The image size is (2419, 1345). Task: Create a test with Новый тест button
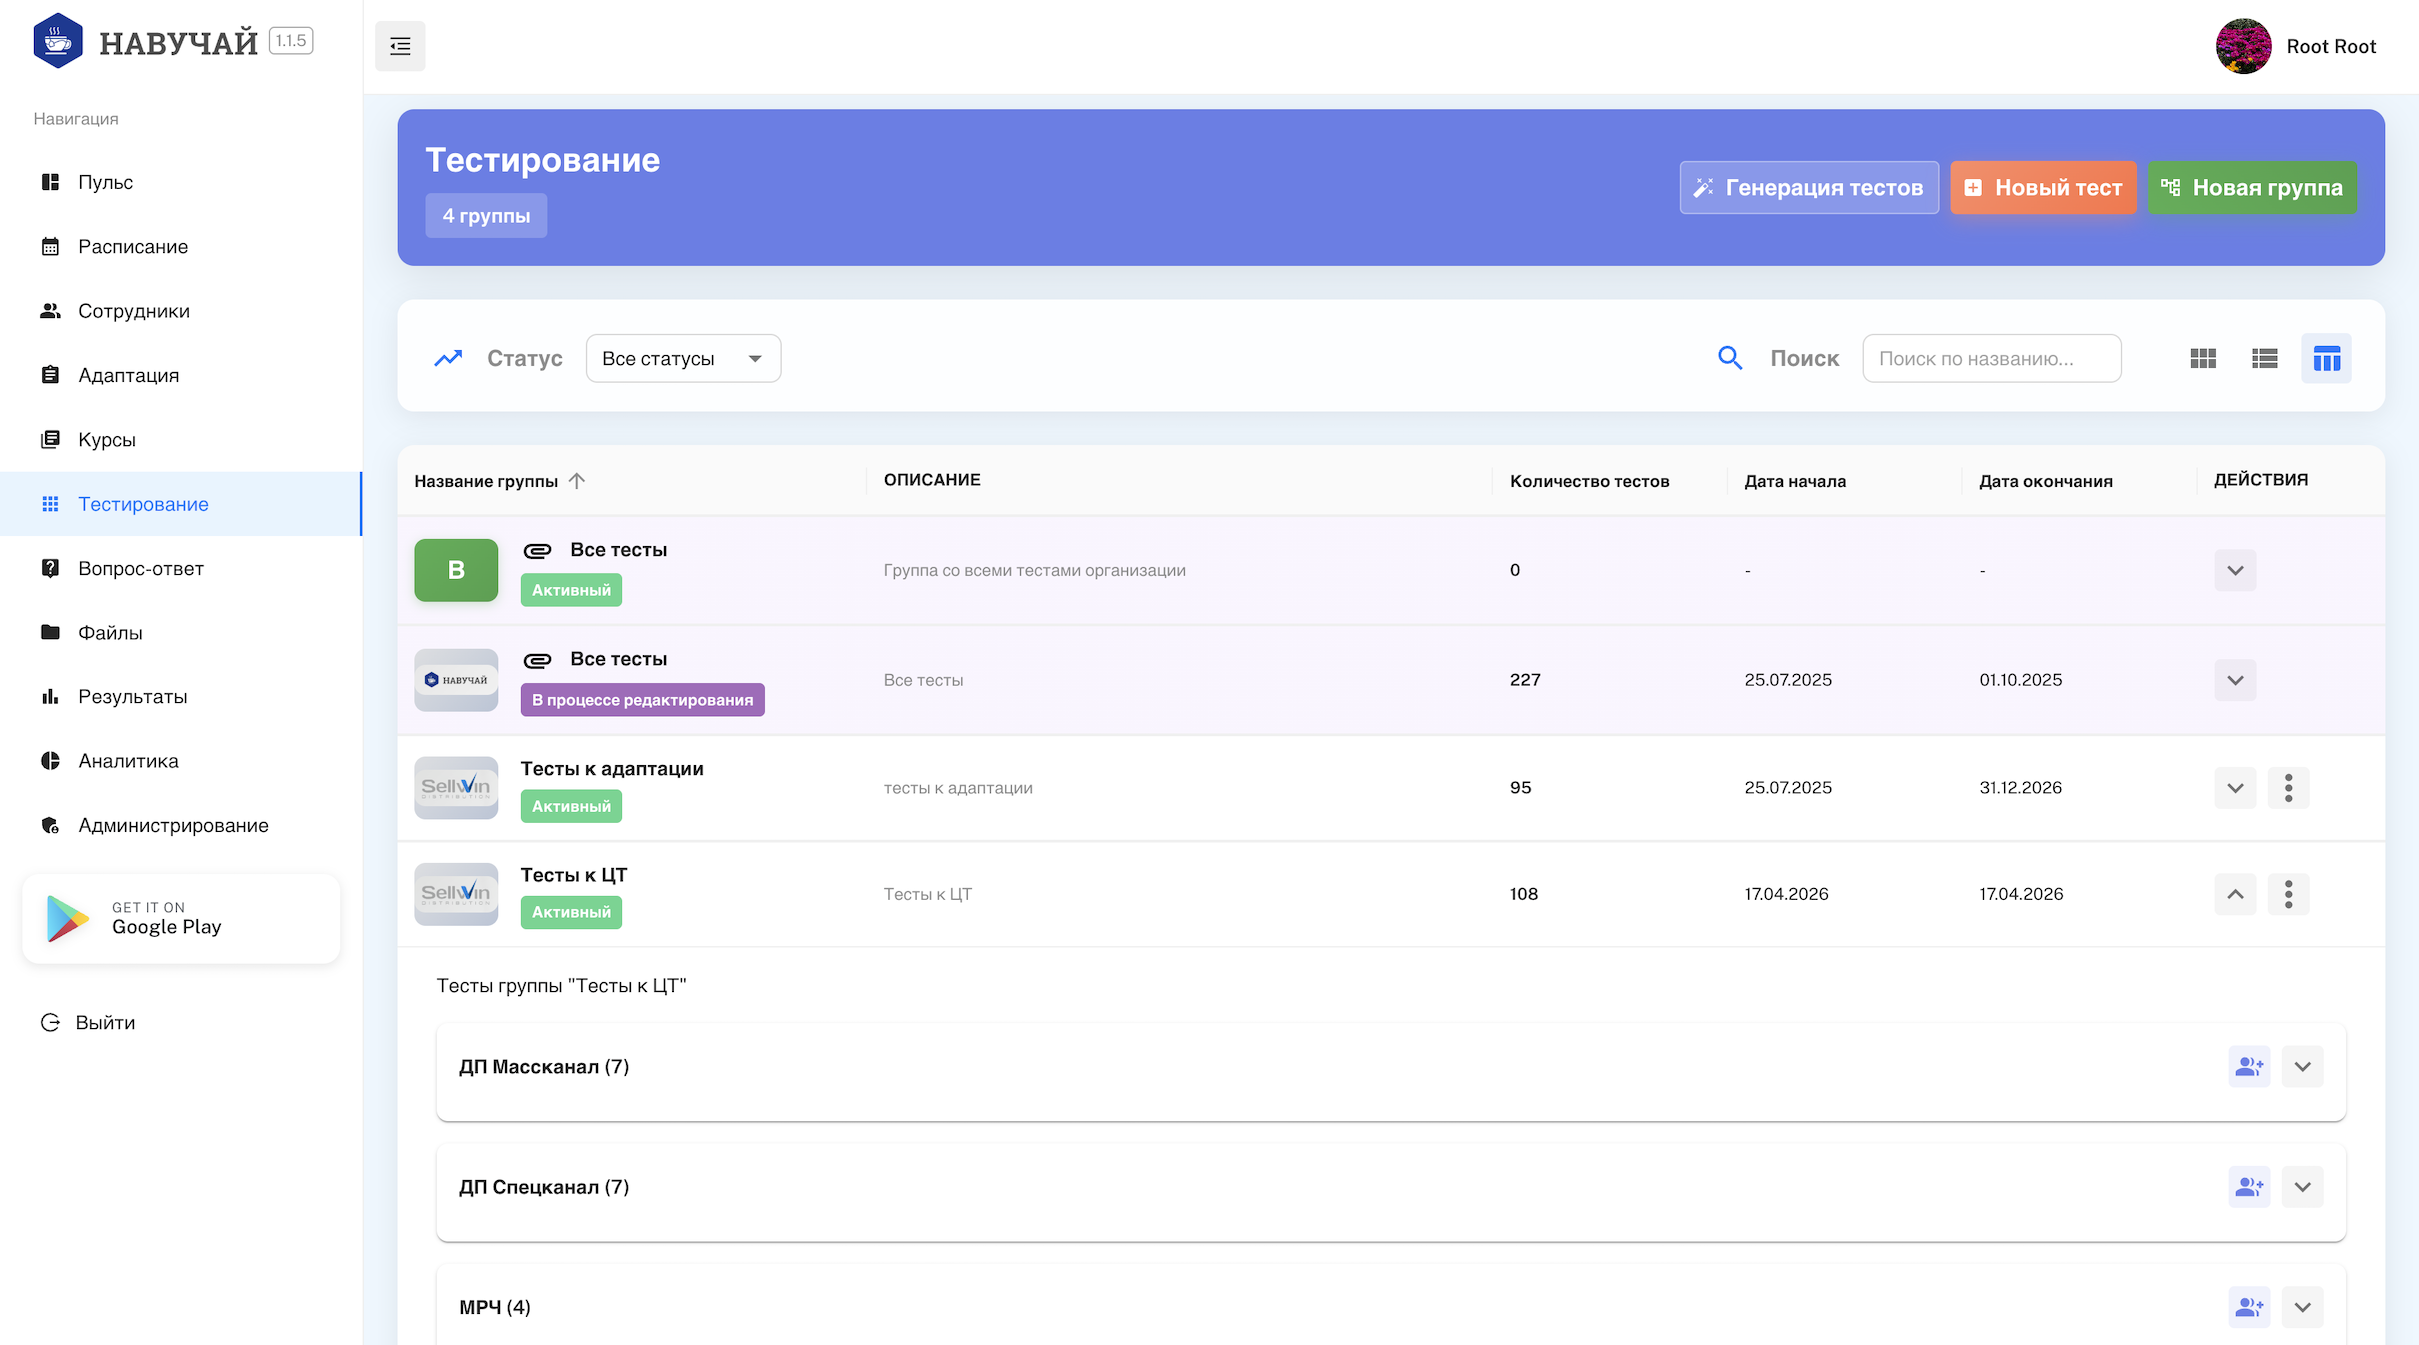click(x=2043, y=187)
